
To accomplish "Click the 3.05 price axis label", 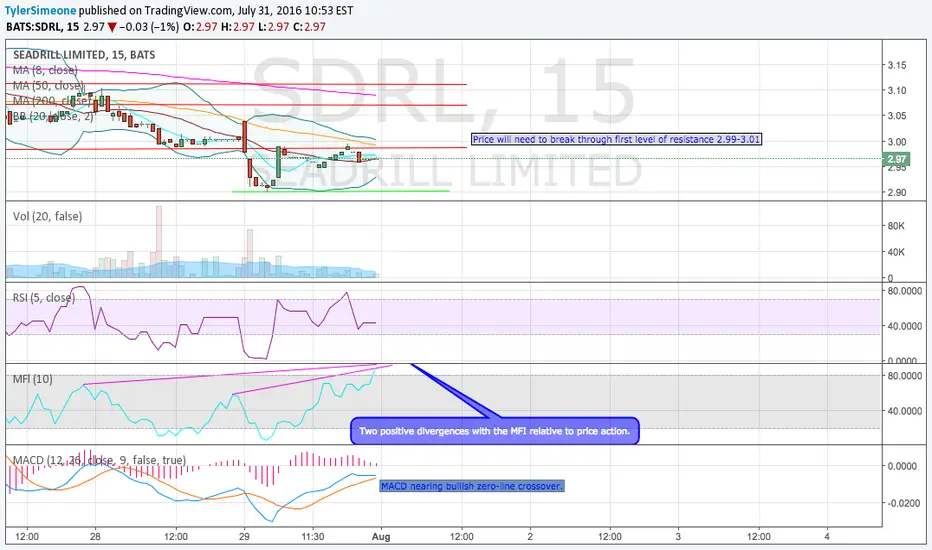I will 896,116.
